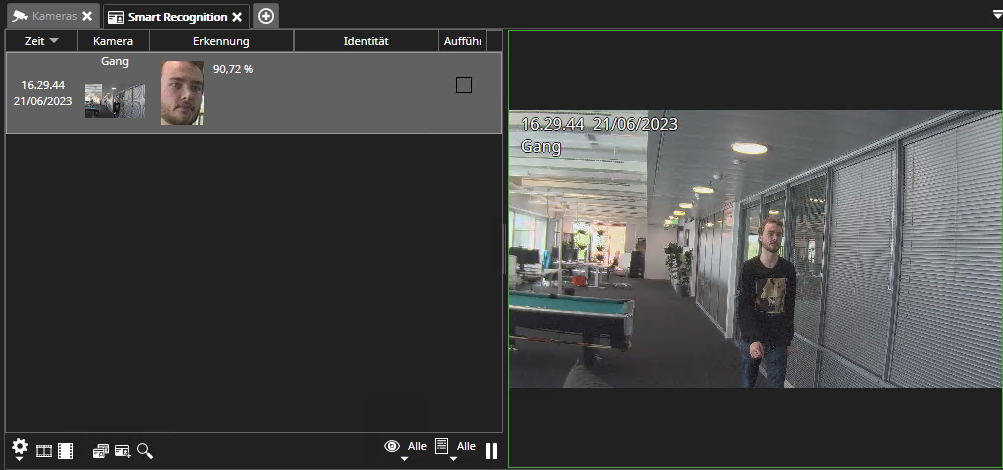Screen dimensions: 1003x470
Task: Click the add identity card icon
Action: [123, 451]
